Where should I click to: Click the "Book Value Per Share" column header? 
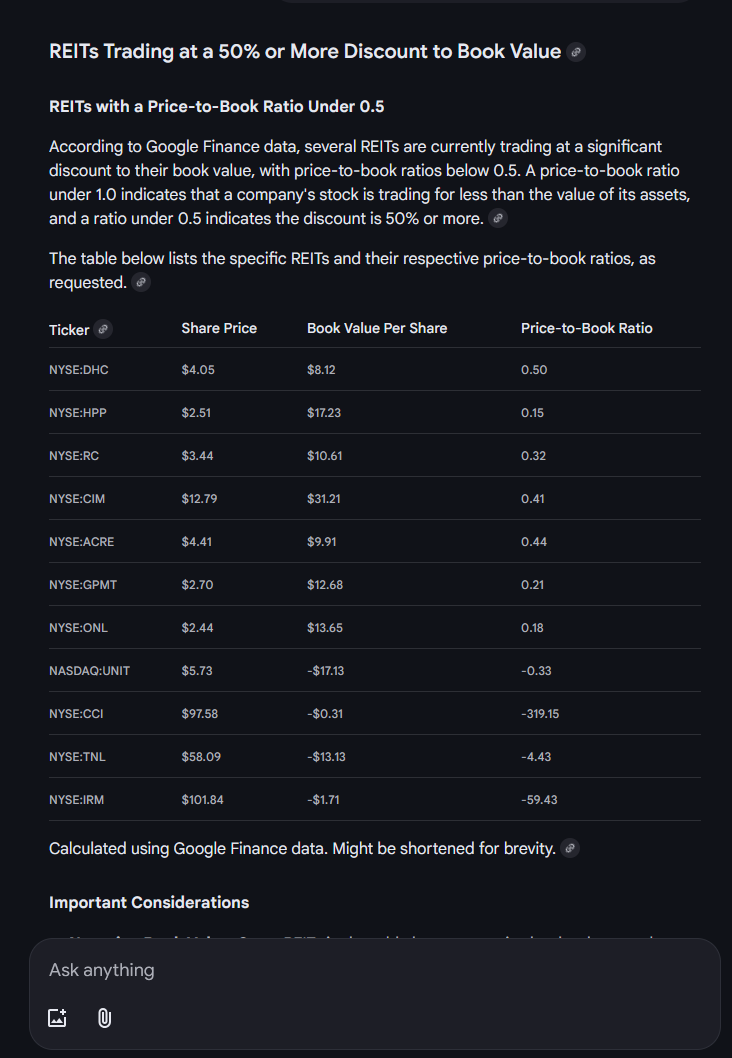click(x=377, y=328)
